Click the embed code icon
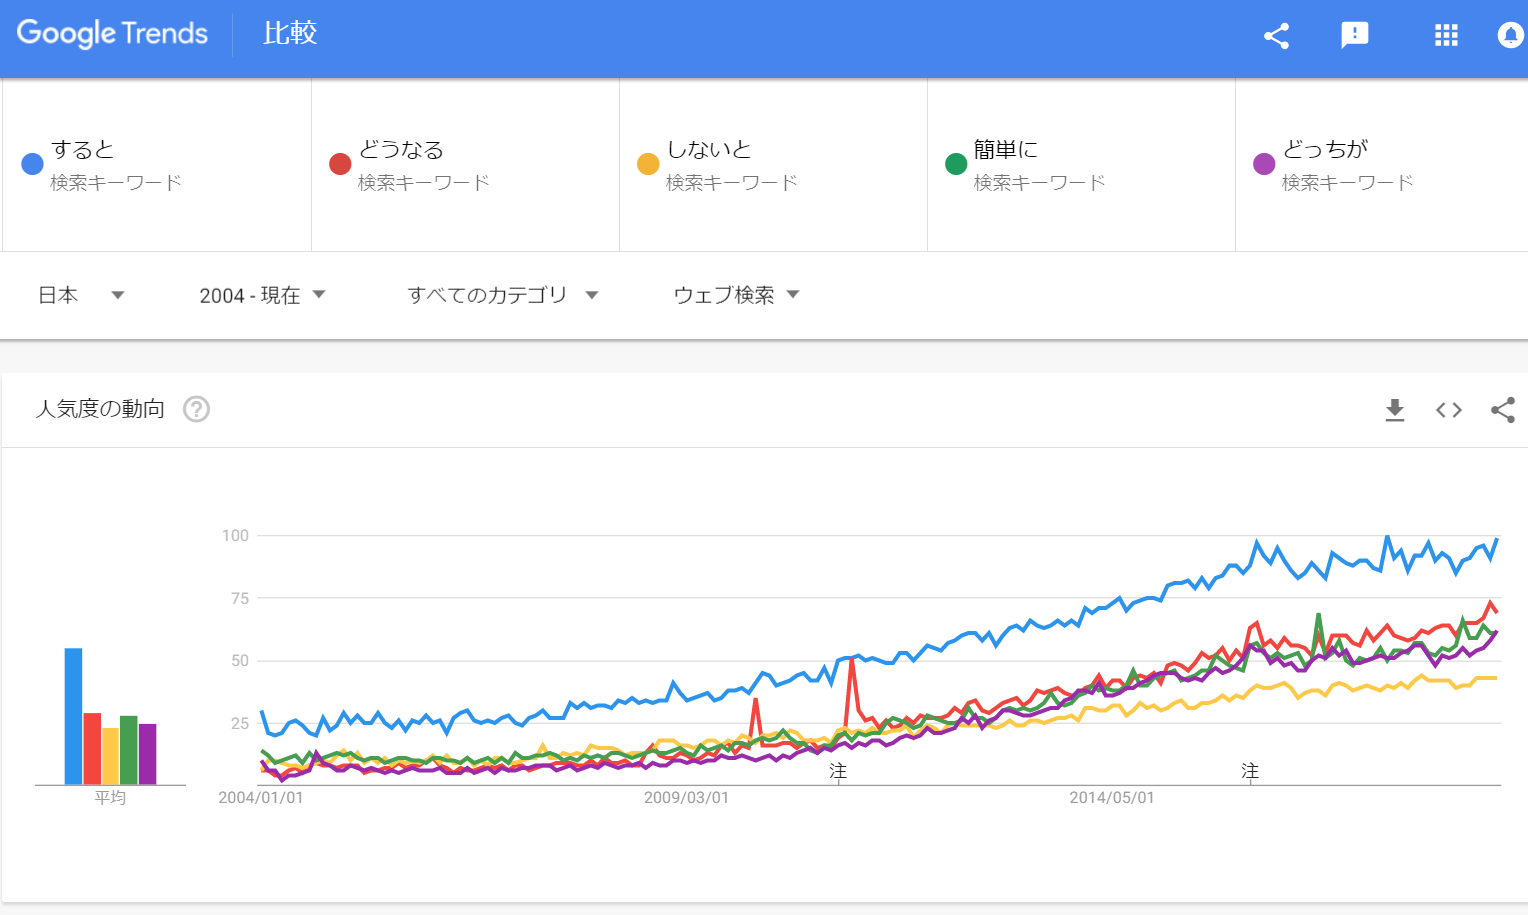The height and width of the screenshot is (915, 1528). (x=1448, y=410)
